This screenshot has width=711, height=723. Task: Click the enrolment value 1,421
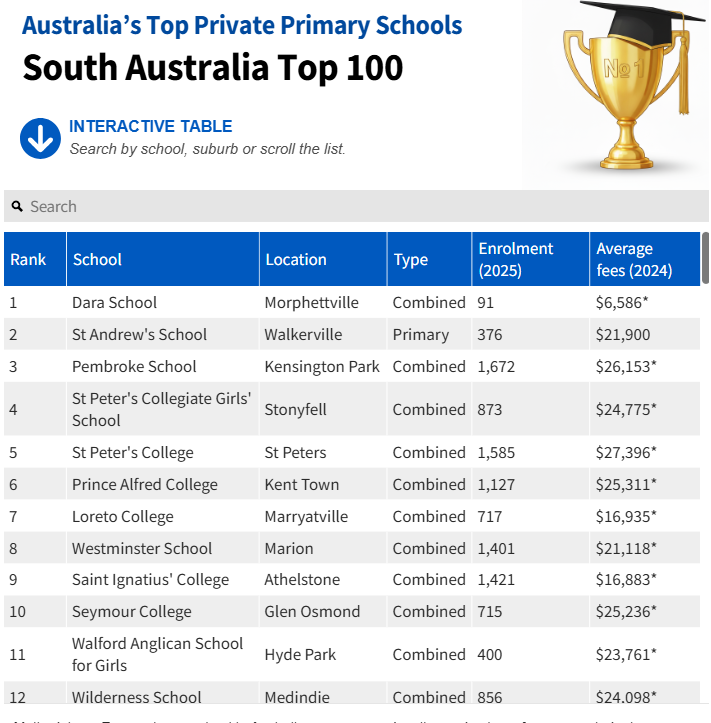496,580
